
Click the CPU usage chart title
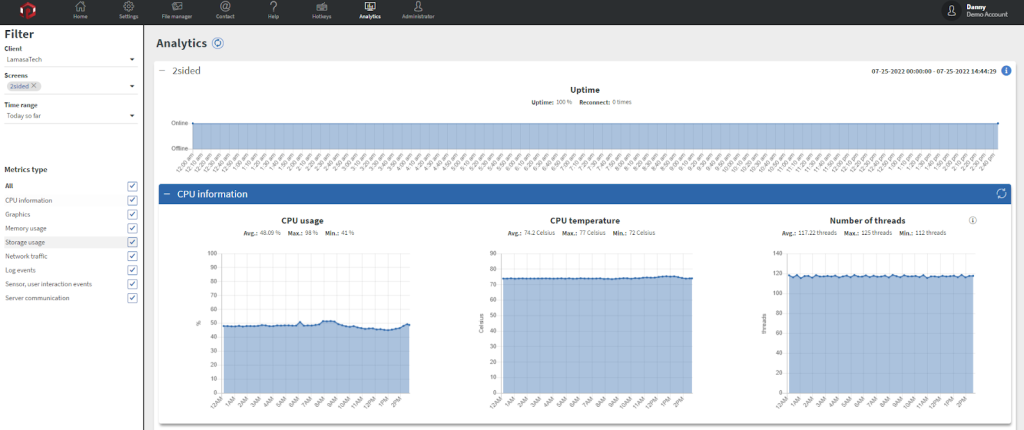point(302,221)
